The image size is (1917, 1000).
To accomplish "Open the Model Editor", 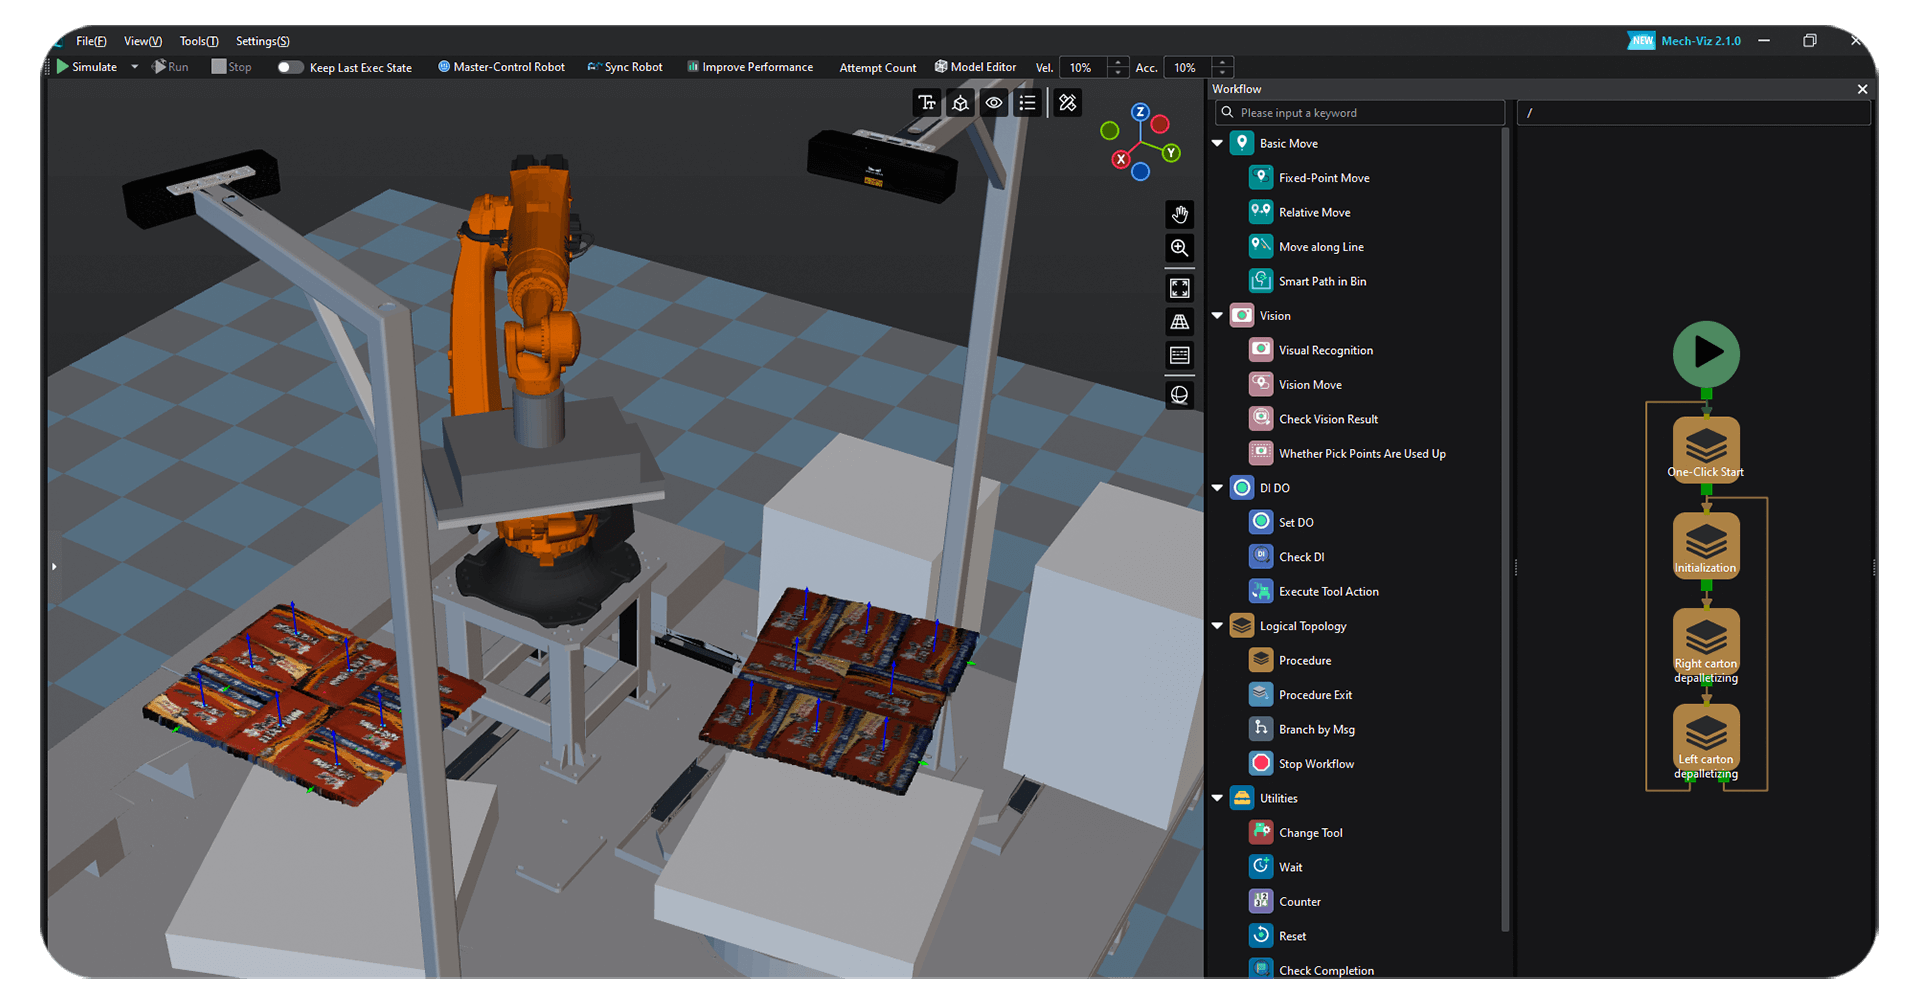I will (x=975, y=67).
